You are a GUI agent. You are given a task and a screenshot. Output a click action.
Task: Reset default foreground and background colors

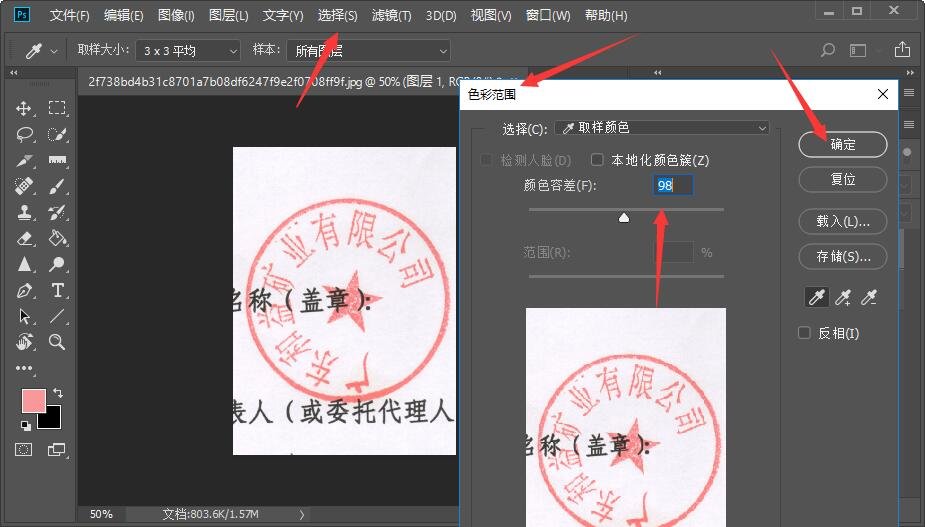point(25,425)
